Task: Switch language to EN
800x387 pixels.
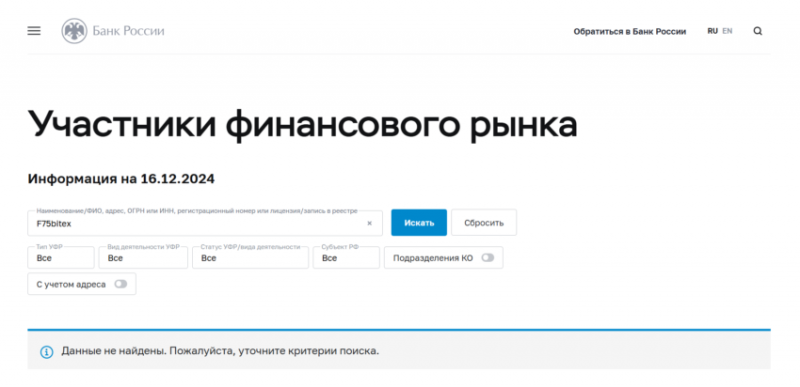Action: pos(727,31)
